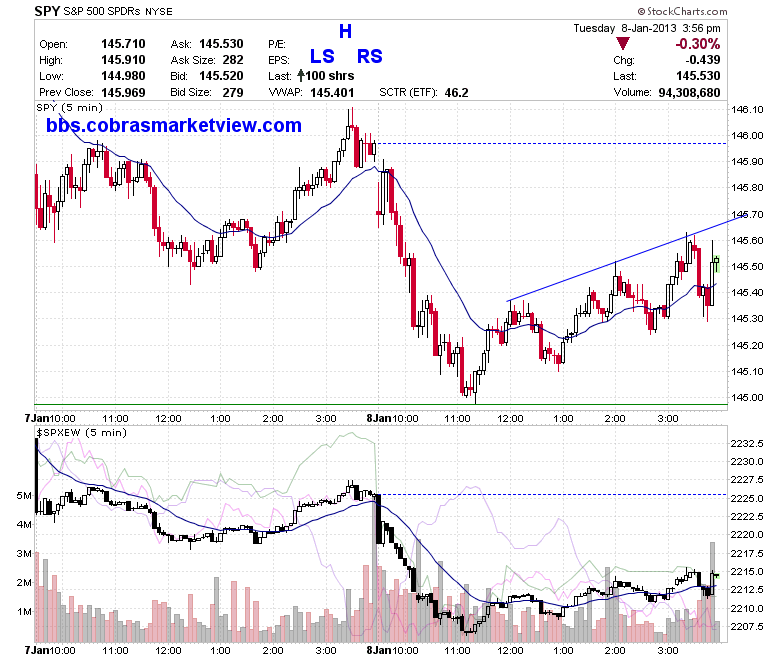The width and height of the screenshot is (780, 659).
Task: Click the blue H head annotation
Action: pyautogui.click(x=345, y=31)
